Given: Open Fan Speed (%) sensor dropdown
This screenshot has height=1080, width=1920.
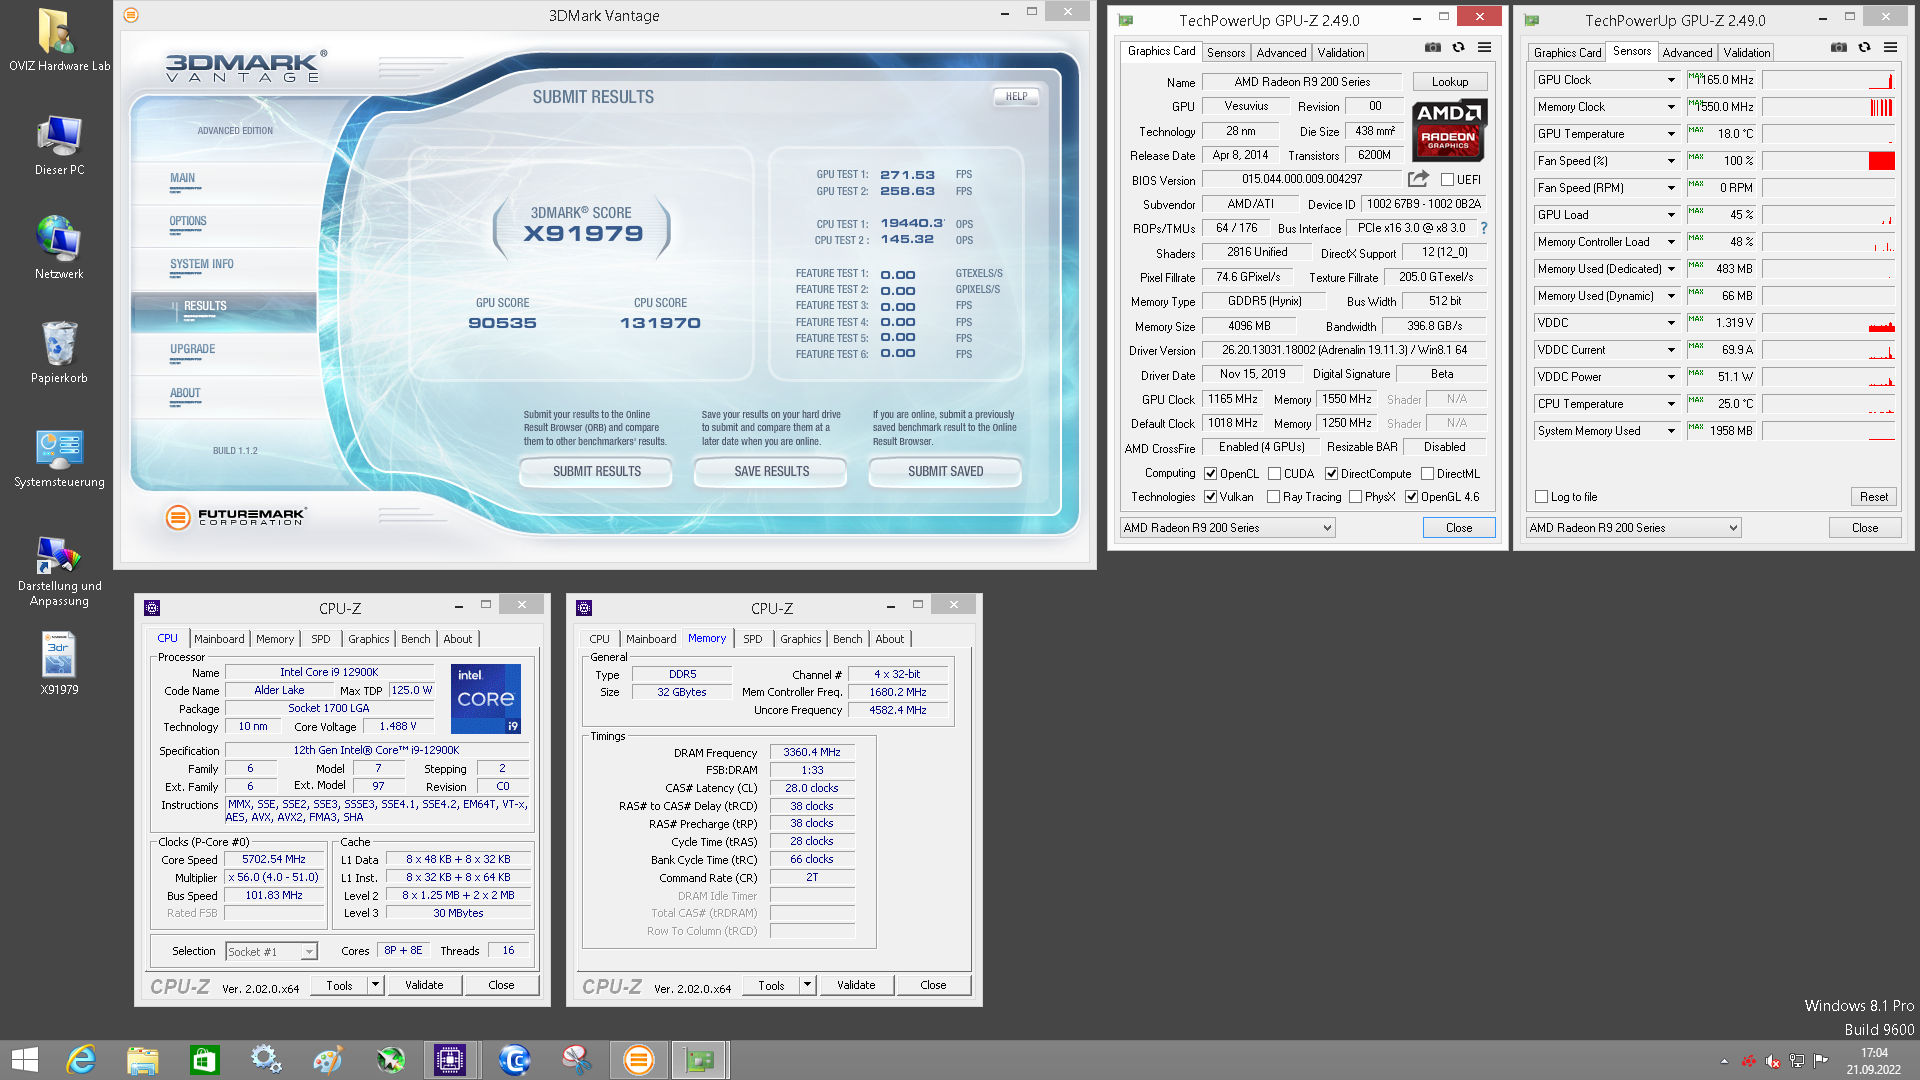Looking at the screenshot, I should (x=1671, y=161).
